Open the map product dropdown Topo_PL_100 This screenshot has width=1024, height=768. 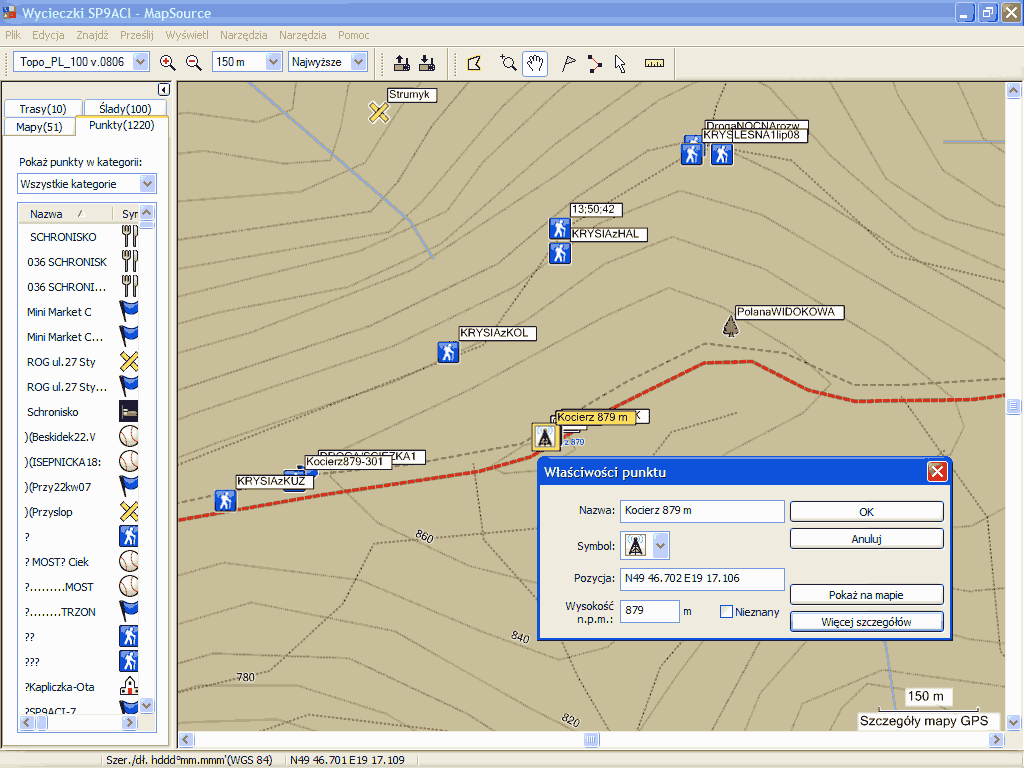coord(140,62)
